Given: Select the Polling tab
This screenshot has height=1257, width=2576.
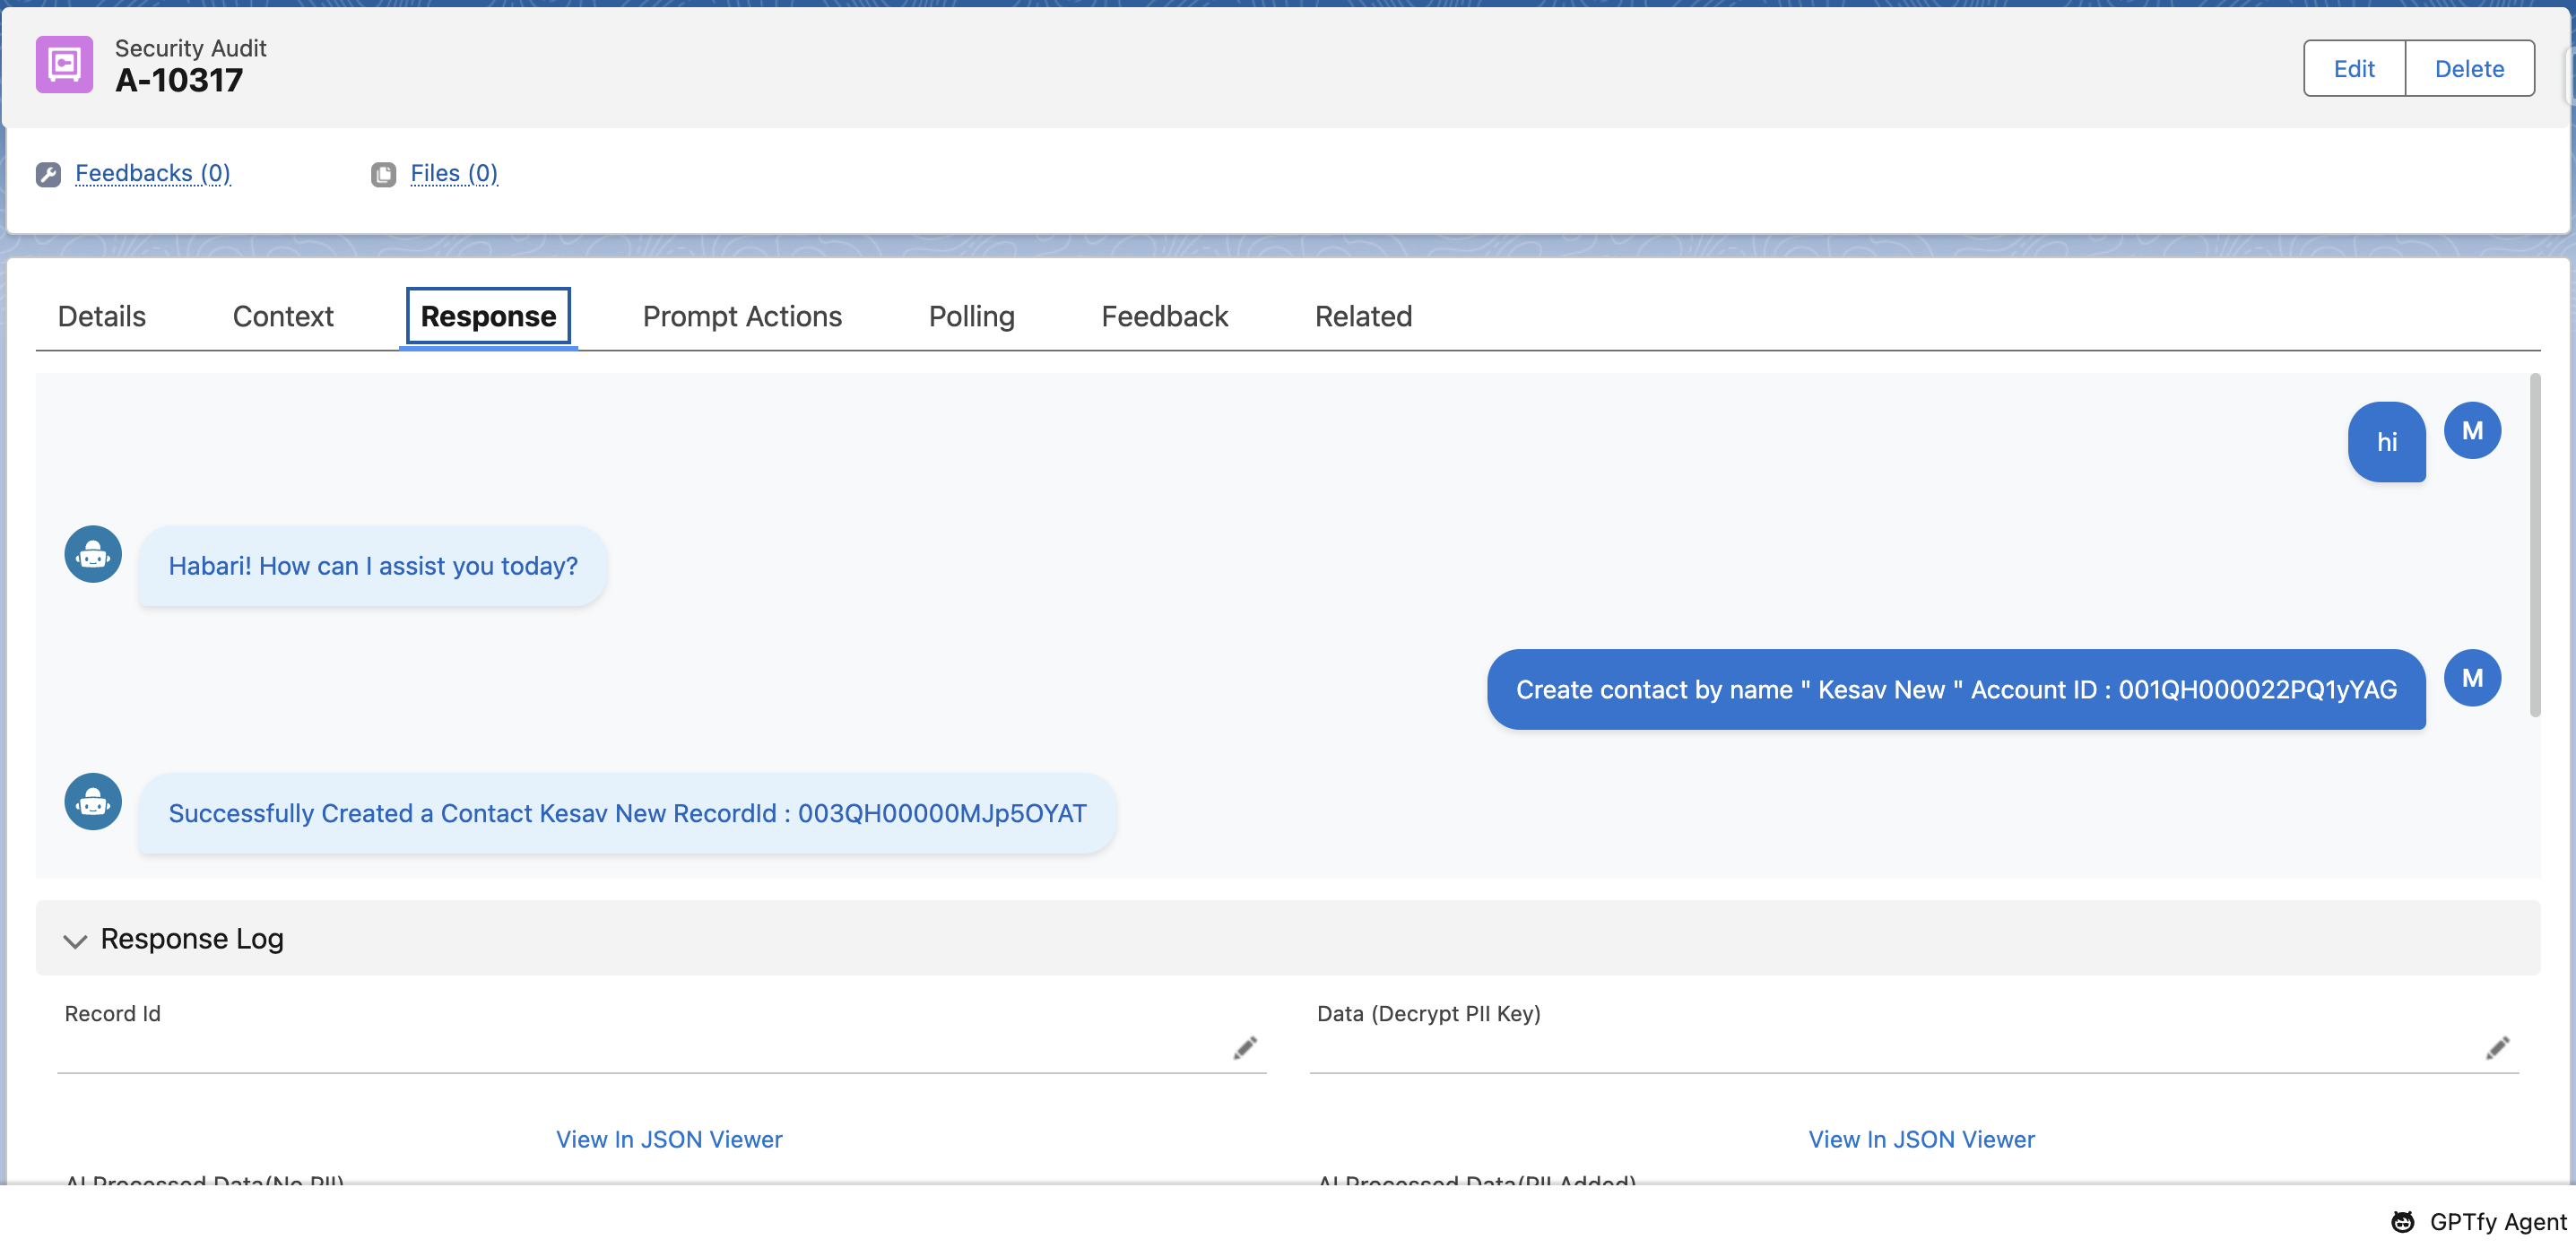Looking at the screenshot, I should coord(971,316).
